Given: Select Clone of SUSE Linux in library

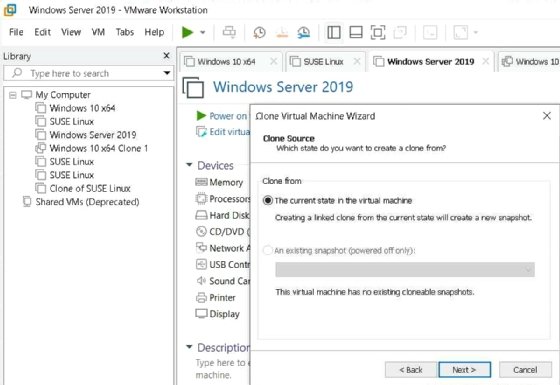Looking at the screenshot, I should click(90, 188).
